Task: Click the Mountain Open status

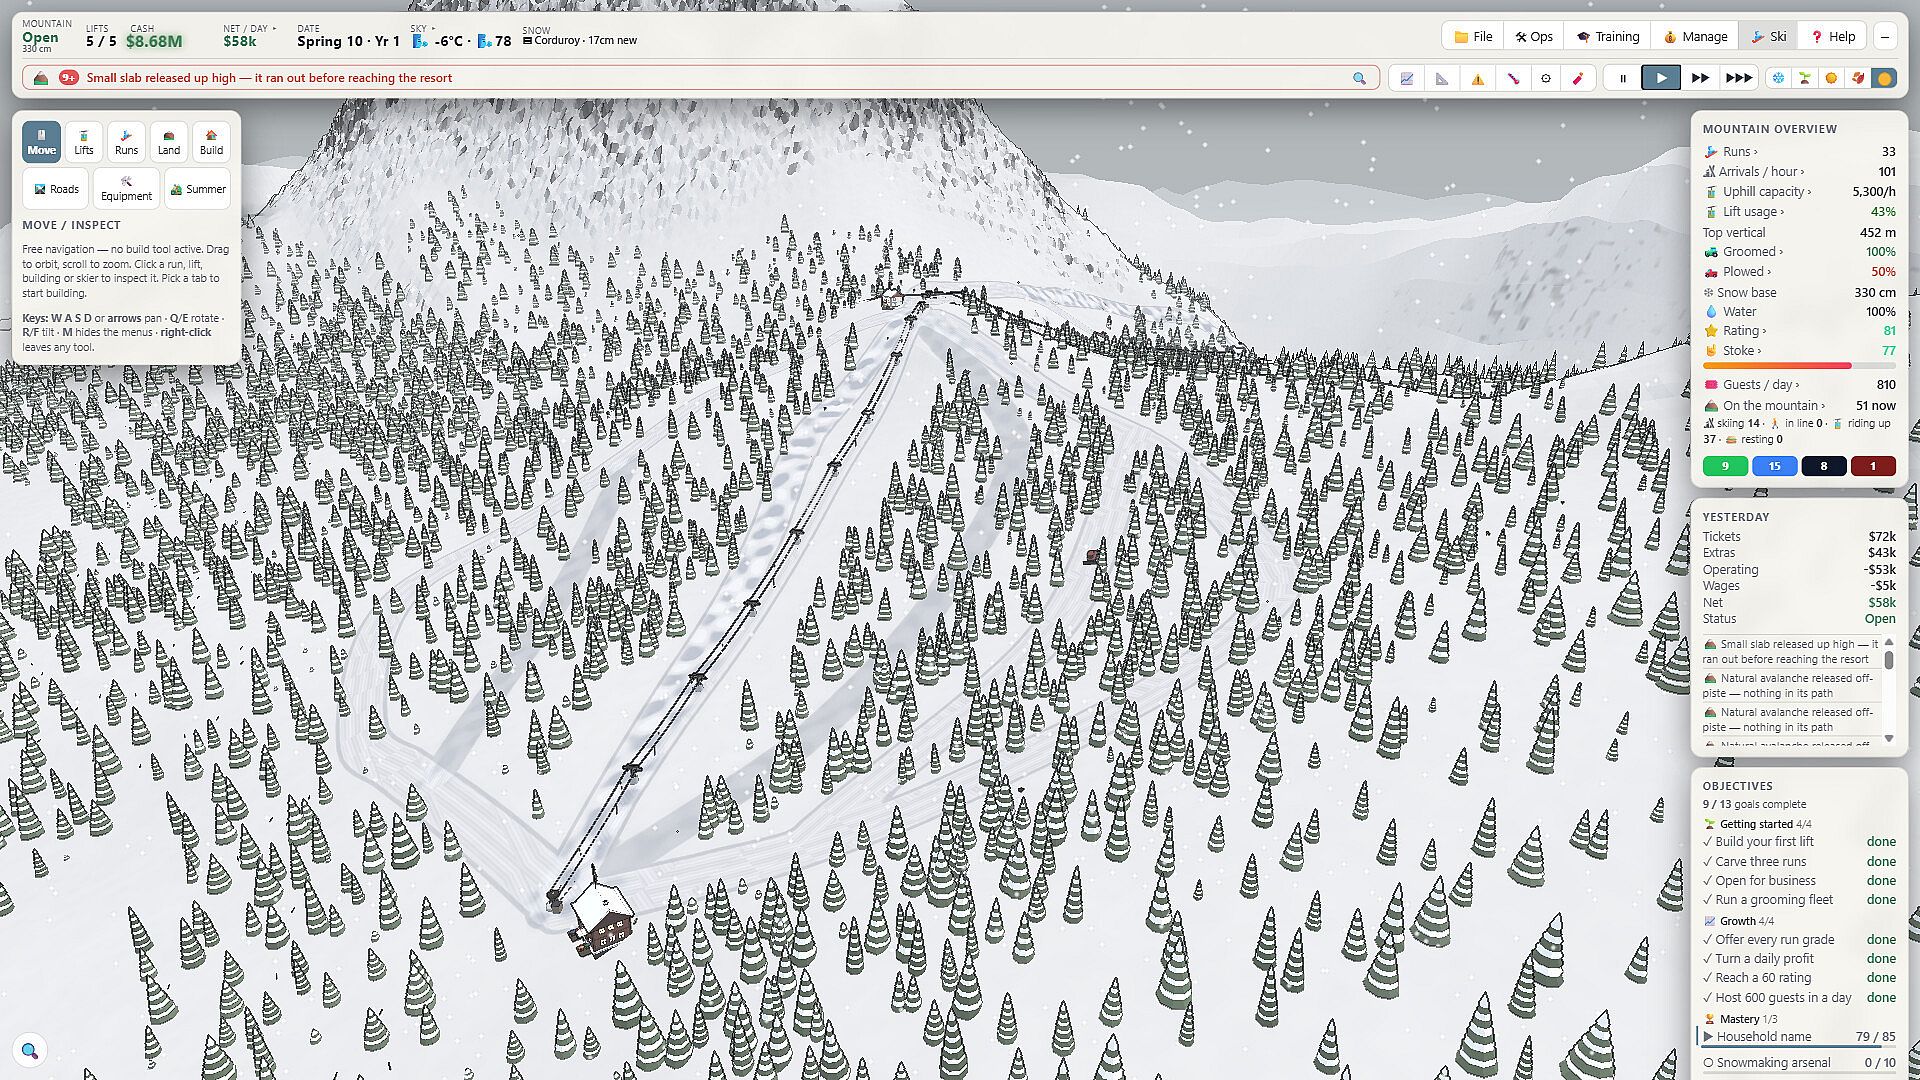Action: (40, 38)
